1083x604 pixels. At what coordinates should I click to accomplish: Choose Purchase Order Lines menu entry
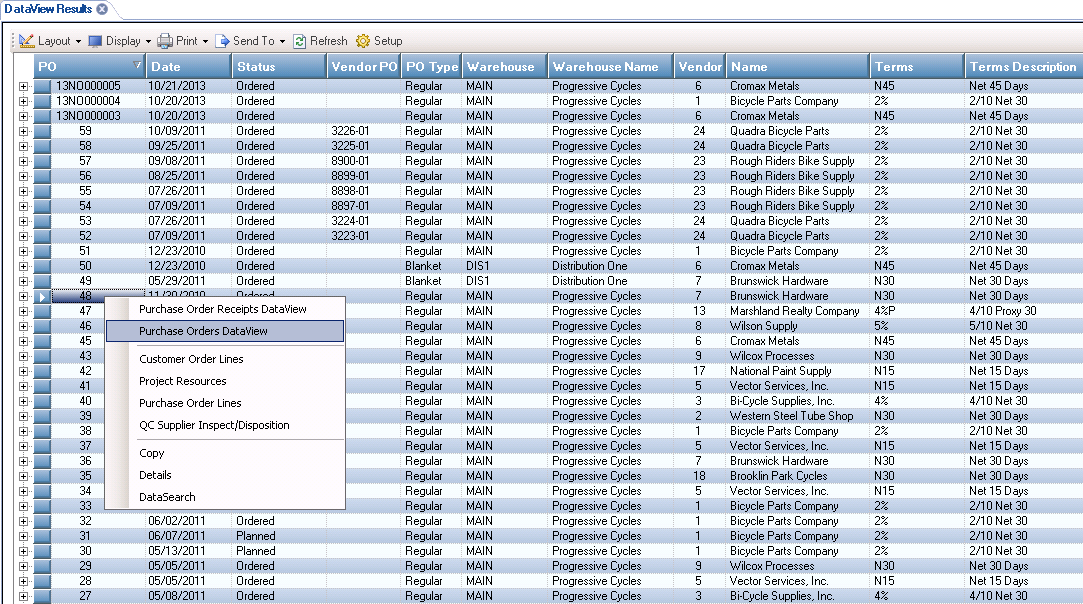coord(224,403)
